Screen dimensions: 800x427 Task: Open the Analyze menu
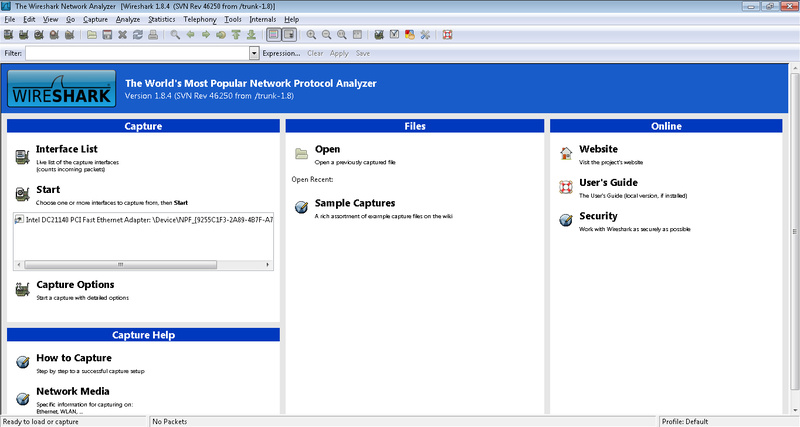pyautogui.click(x=128, y=19)
